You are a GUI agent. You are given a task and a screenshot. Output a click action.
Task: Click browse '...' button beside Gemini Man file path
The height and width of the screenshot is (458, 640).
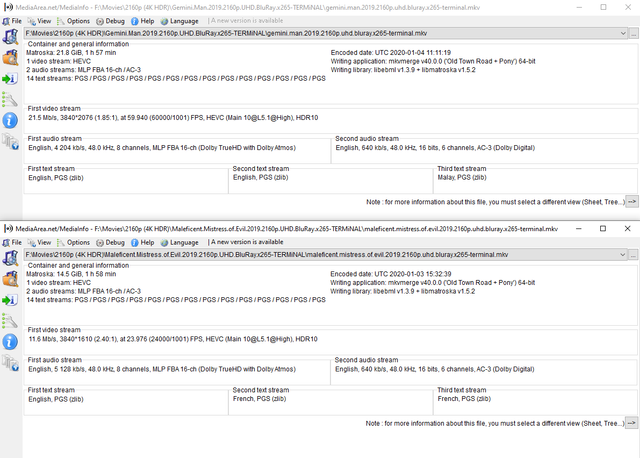point(633,33)
